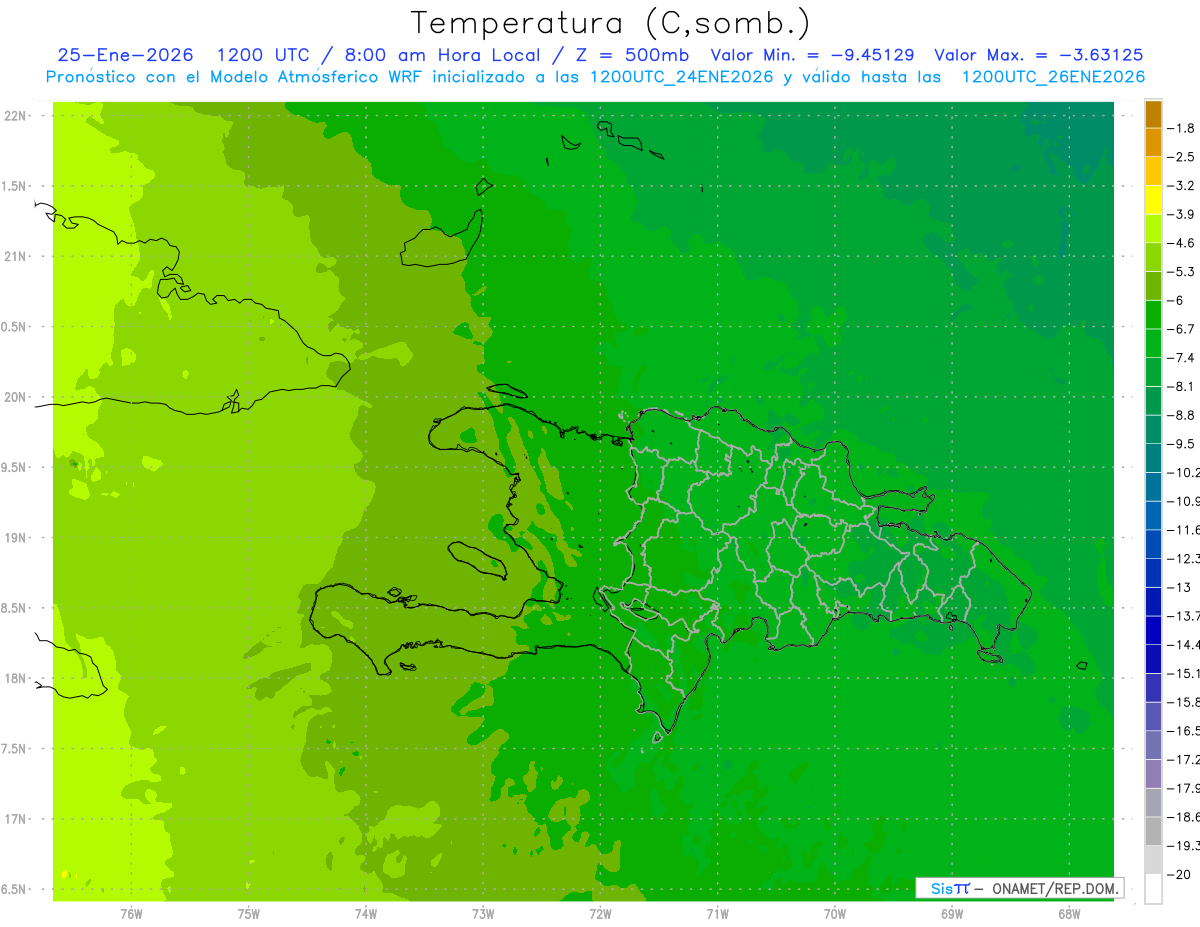Click the '20N' latitude label
Screen dimensions: 1200x927
point(16,397)
